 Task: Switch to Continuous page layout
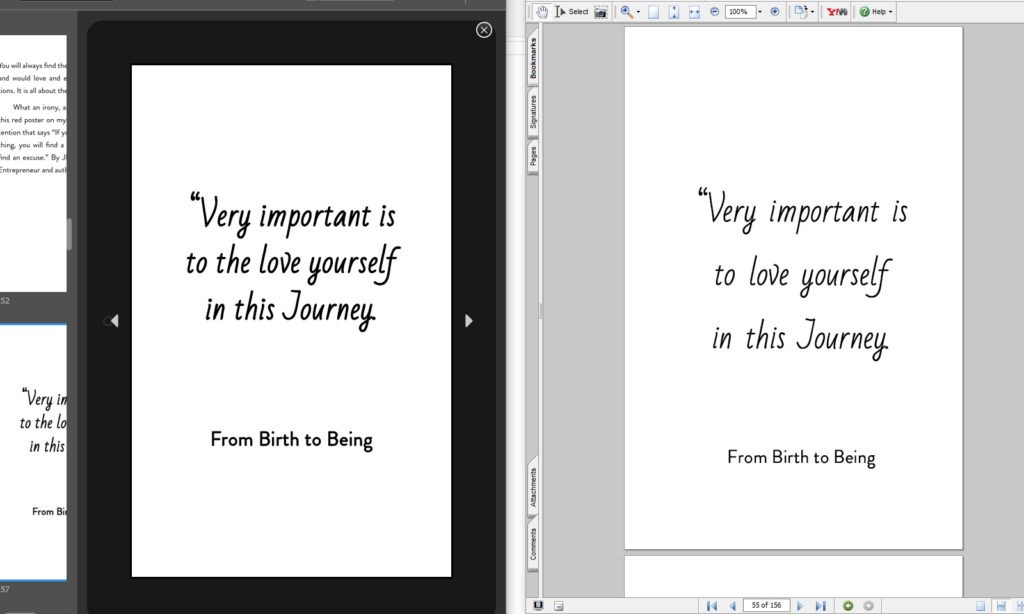[x=1000, y=606]
